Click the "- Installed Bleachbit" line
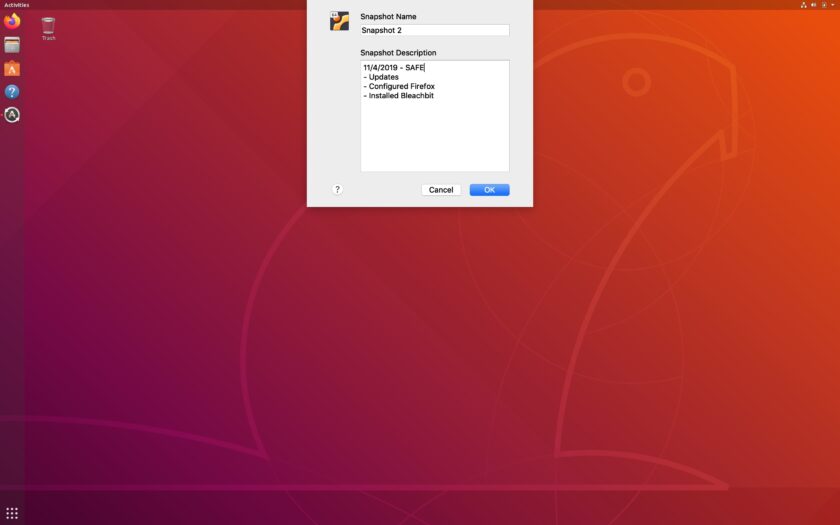The image size is (840, 525). (x=399, y=96)
